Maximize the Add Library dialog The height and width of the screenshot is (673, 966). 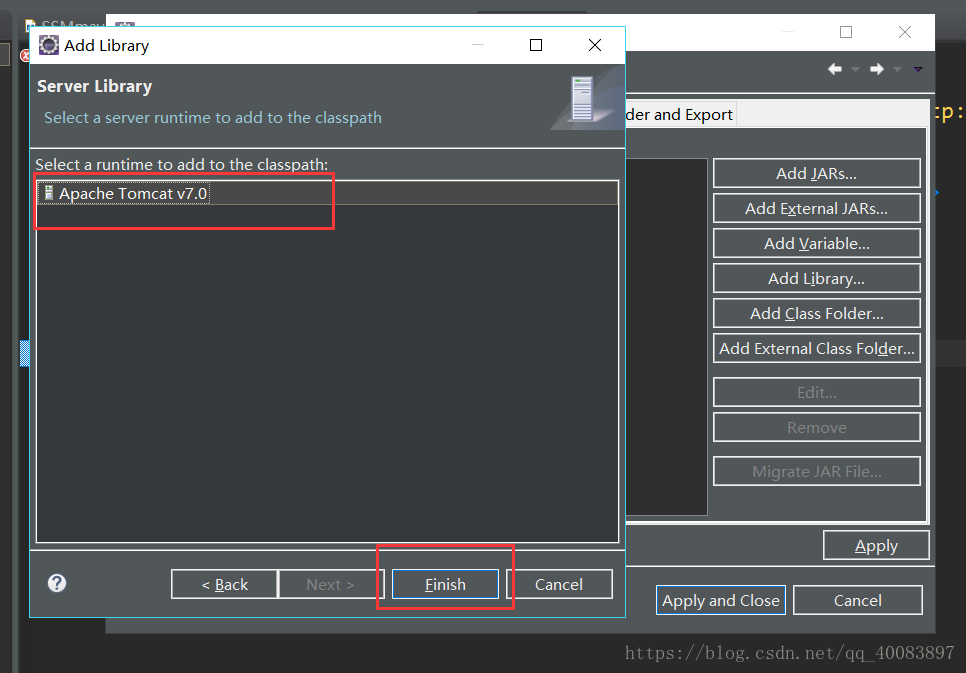tap(536, 45)
